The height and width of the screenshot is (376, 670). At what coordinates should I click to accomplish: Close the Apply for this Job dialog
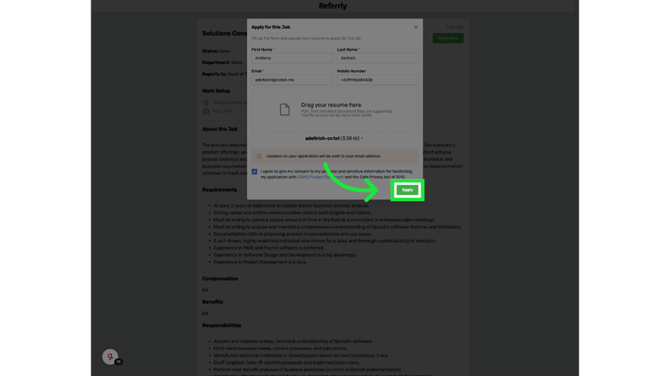[x=416, y=27]
